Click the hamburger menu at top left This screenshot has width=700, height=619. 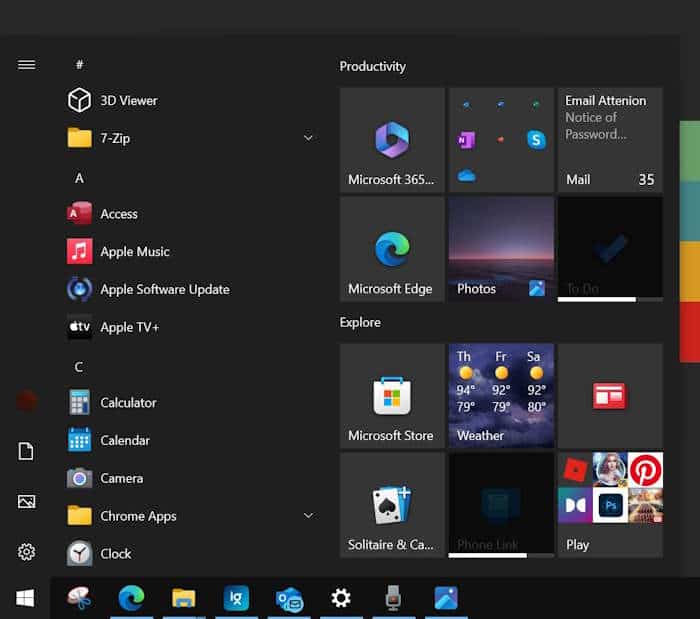click(x=26, y=65)
